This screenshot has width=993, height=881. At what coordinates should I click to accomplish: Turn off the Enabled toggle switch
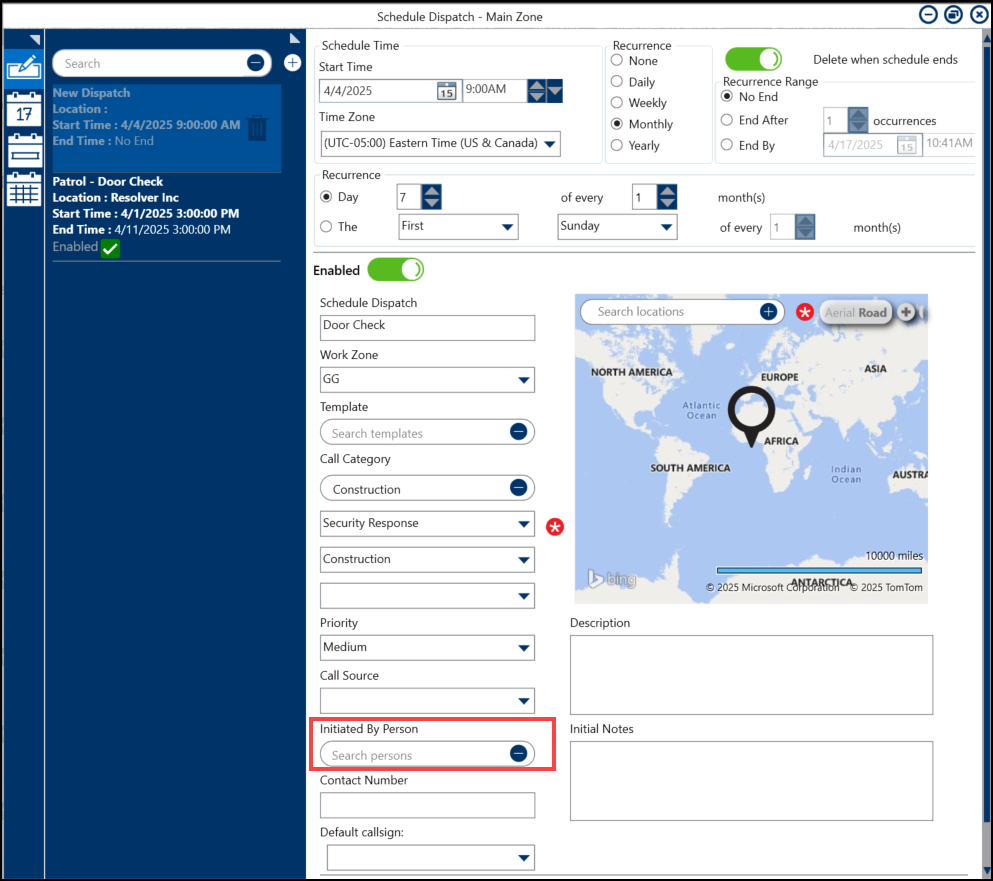pos(396,270)
